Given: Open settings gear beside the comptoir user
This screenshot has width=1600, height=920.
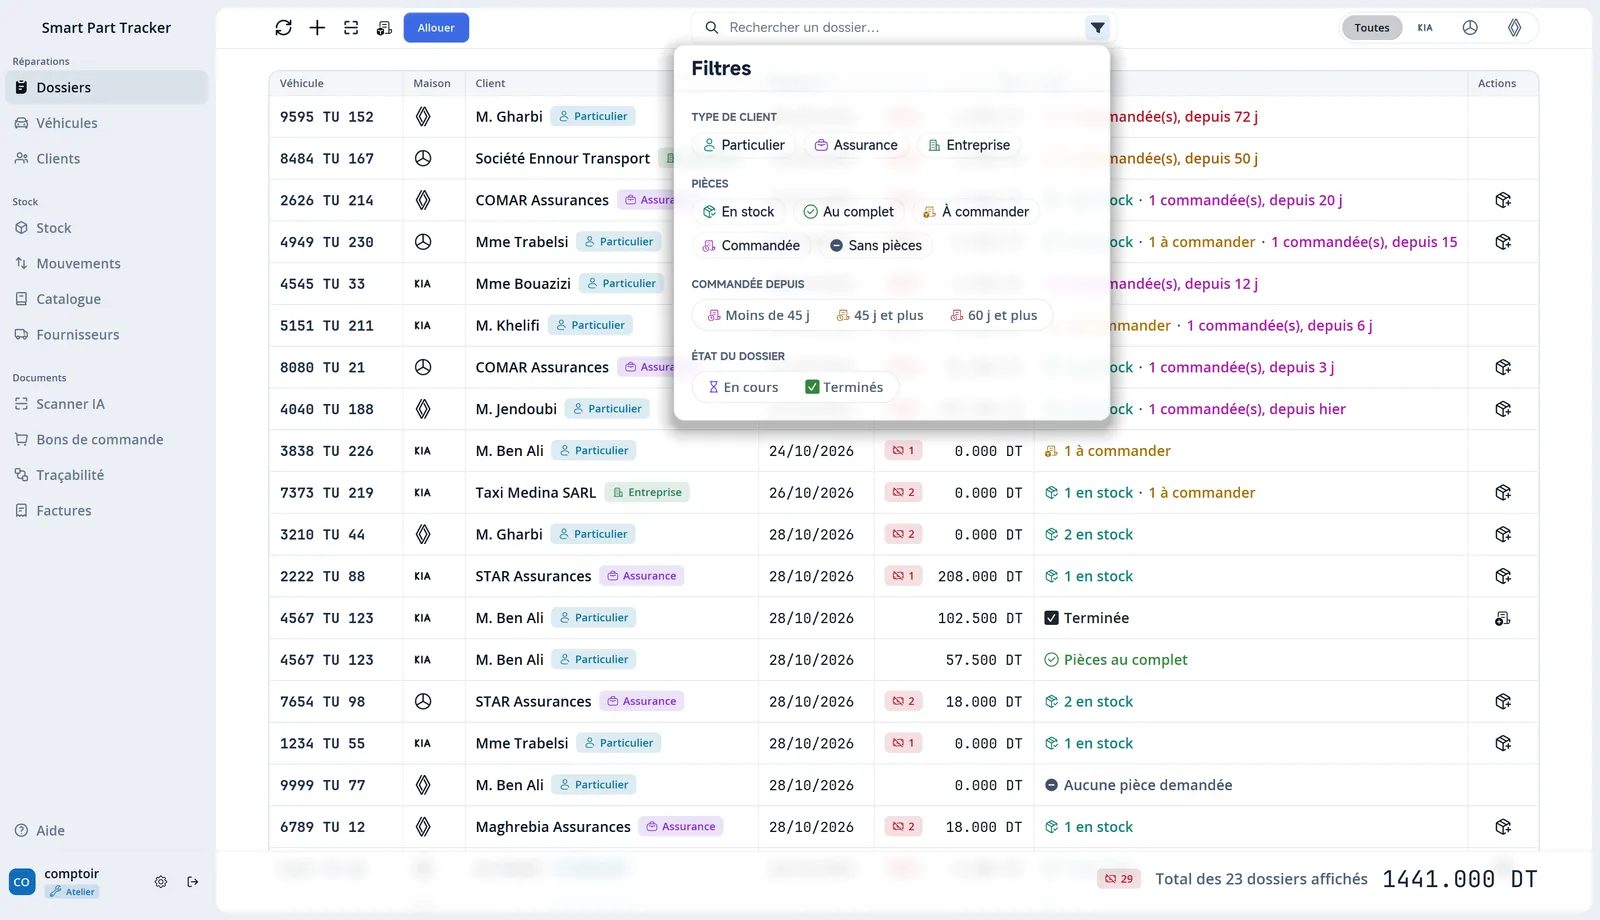Looking at the screenshot, I should coord(161,882).
